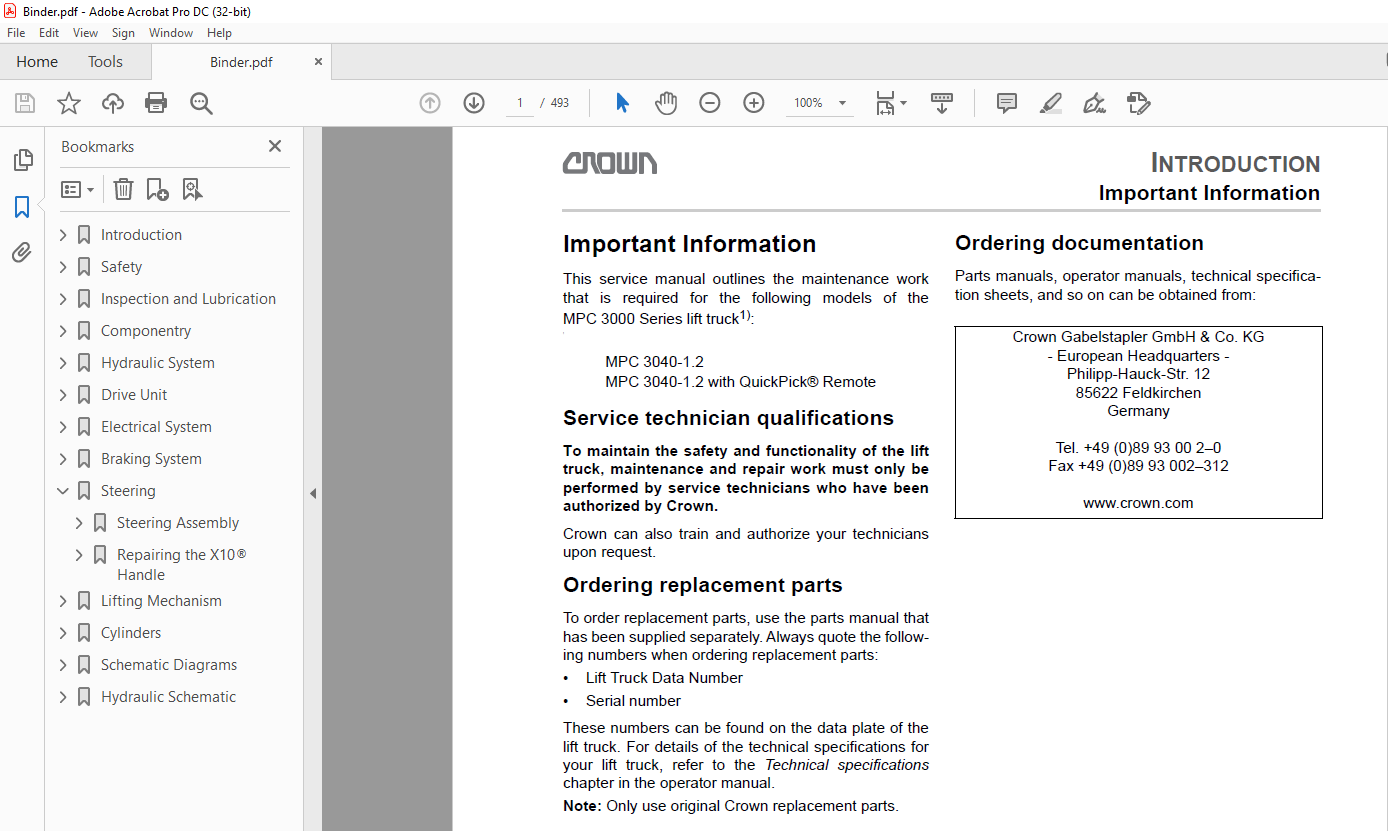Image resolution: width=1388 pixels, height=831 pixels.
Task: Open the Help menu
Action: (219, 33)
